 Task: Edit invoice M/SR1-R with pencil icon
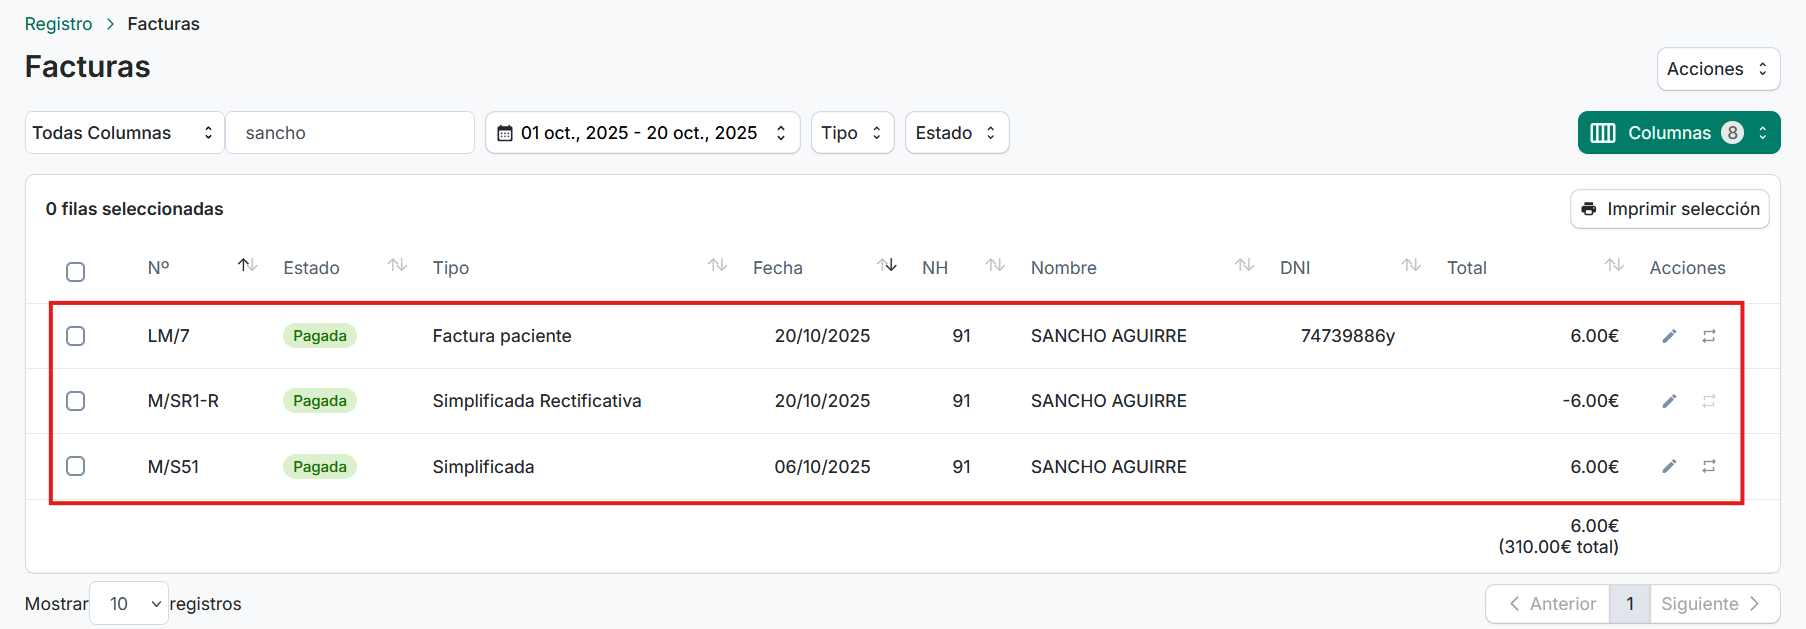(x=1669, y=401)
